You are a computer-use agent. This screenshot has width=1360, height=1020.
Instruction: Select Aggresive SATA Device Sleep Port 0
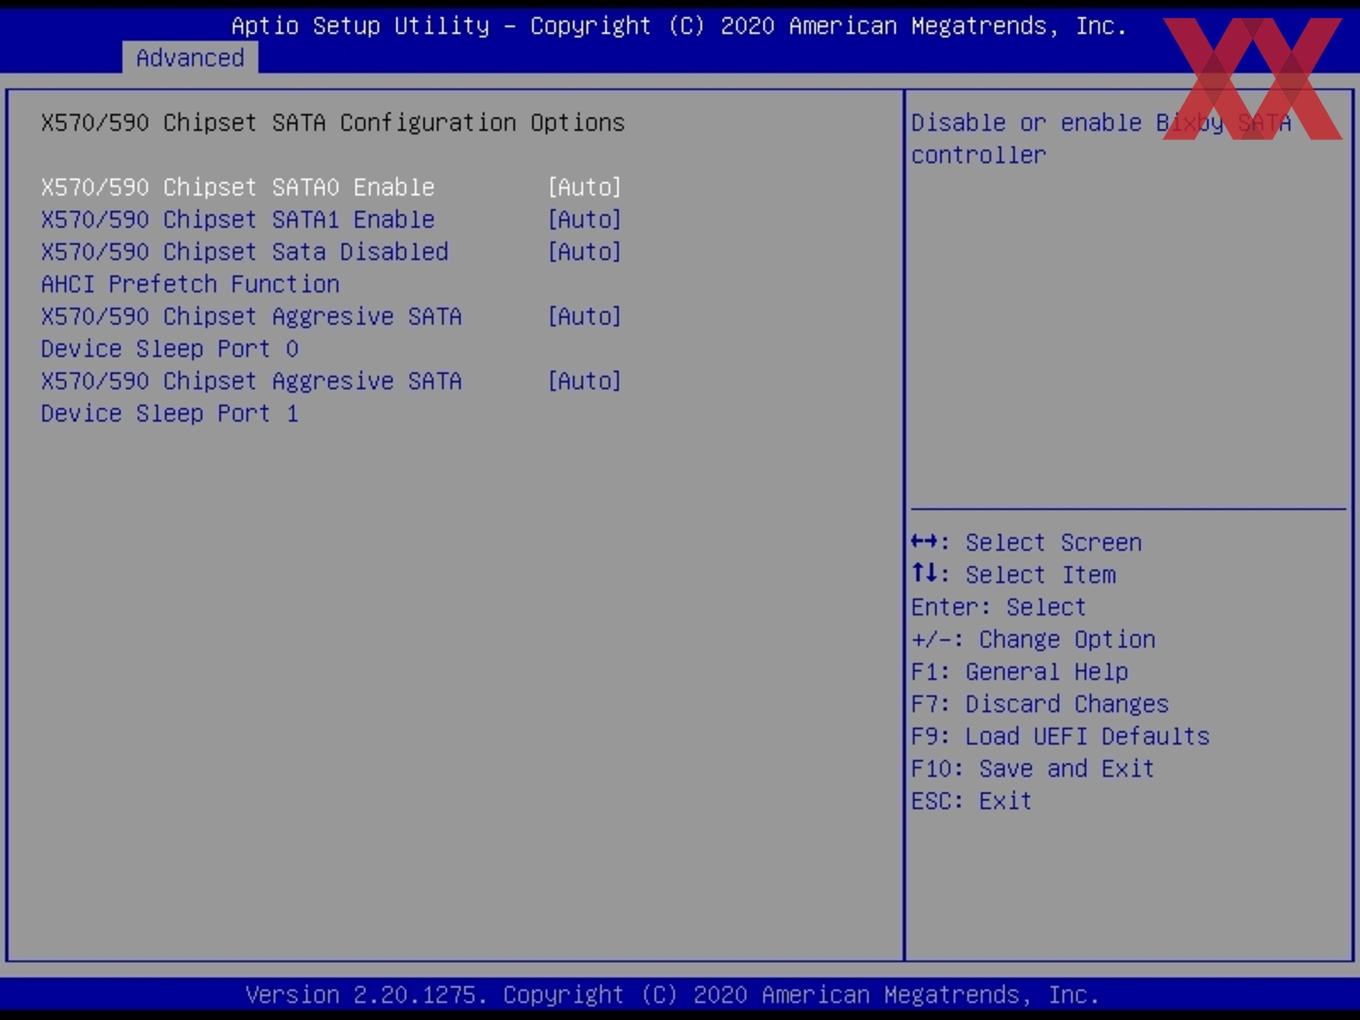pyautogui.click(x=251, y=332)
